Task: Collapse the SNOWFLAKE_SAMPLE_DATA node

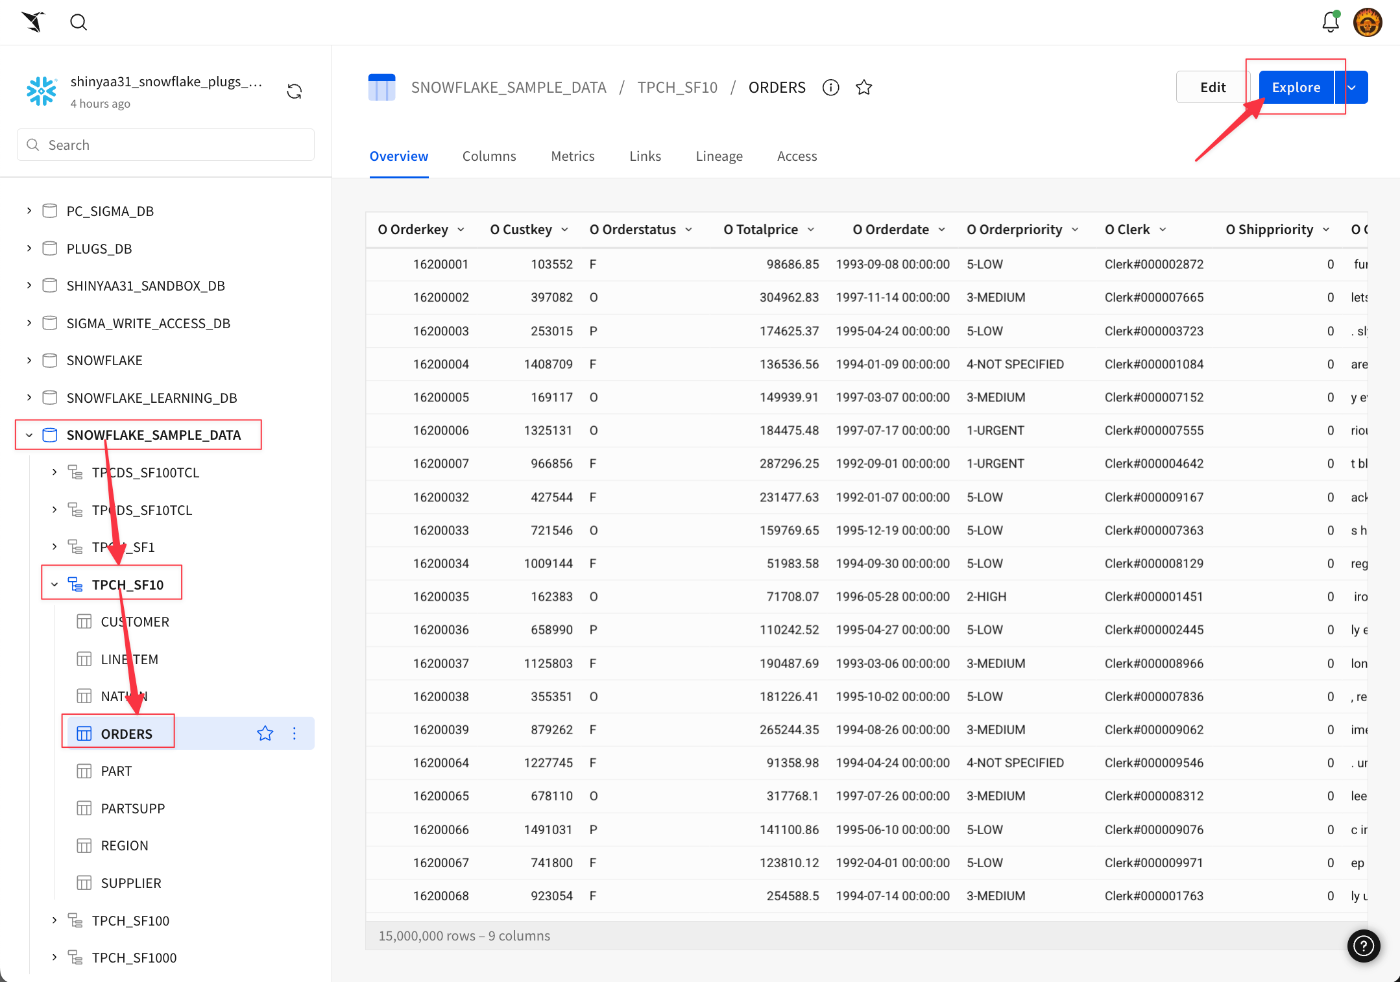Action: pyautogui.click(x=29, y=435)
